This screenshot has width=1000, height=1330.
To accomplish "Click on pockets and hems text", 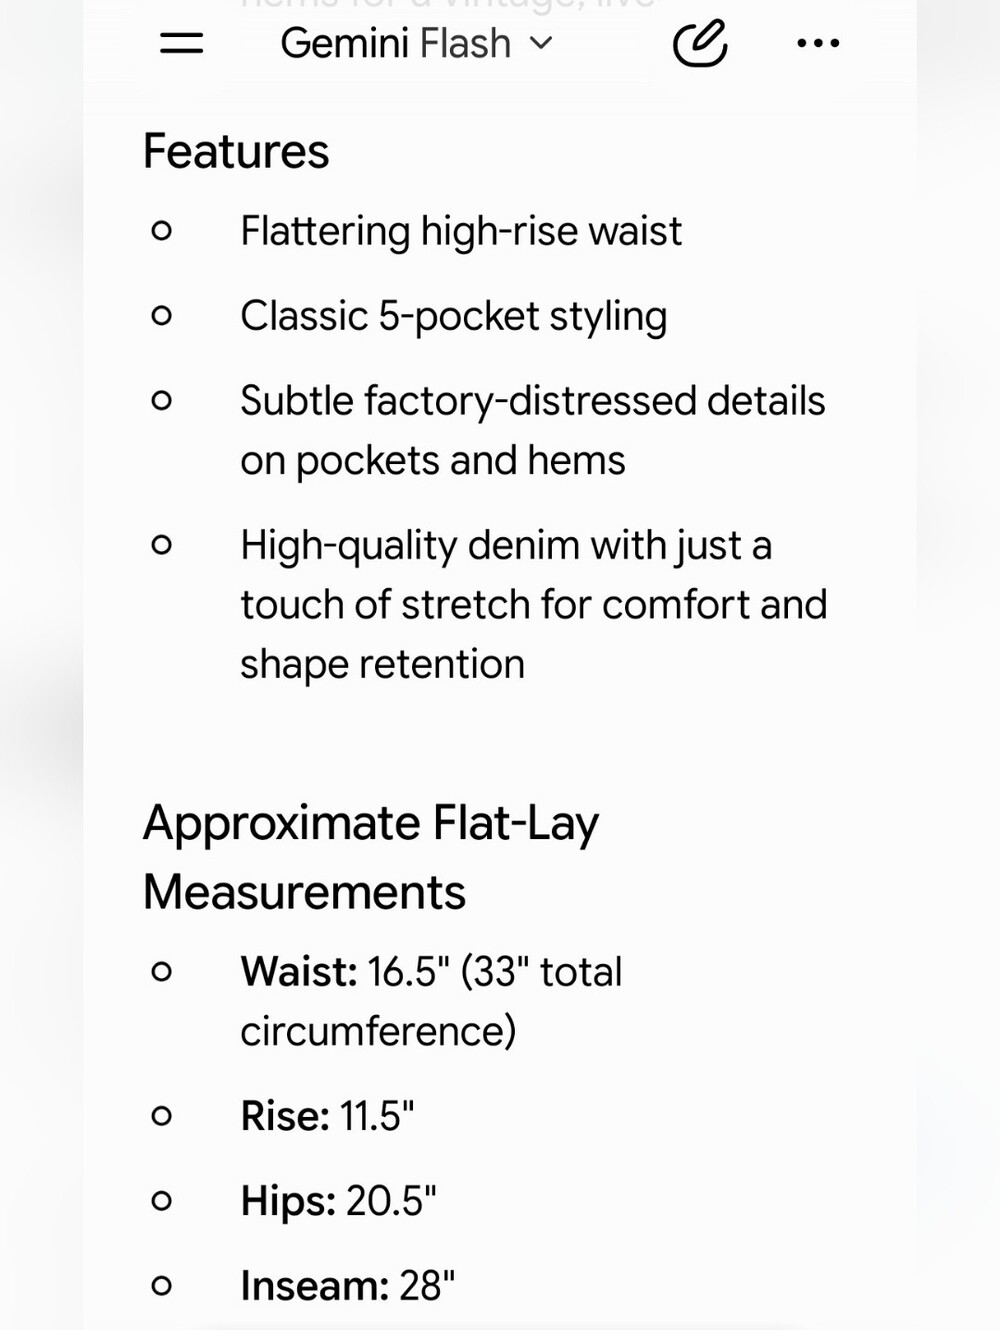I will 432,461.
